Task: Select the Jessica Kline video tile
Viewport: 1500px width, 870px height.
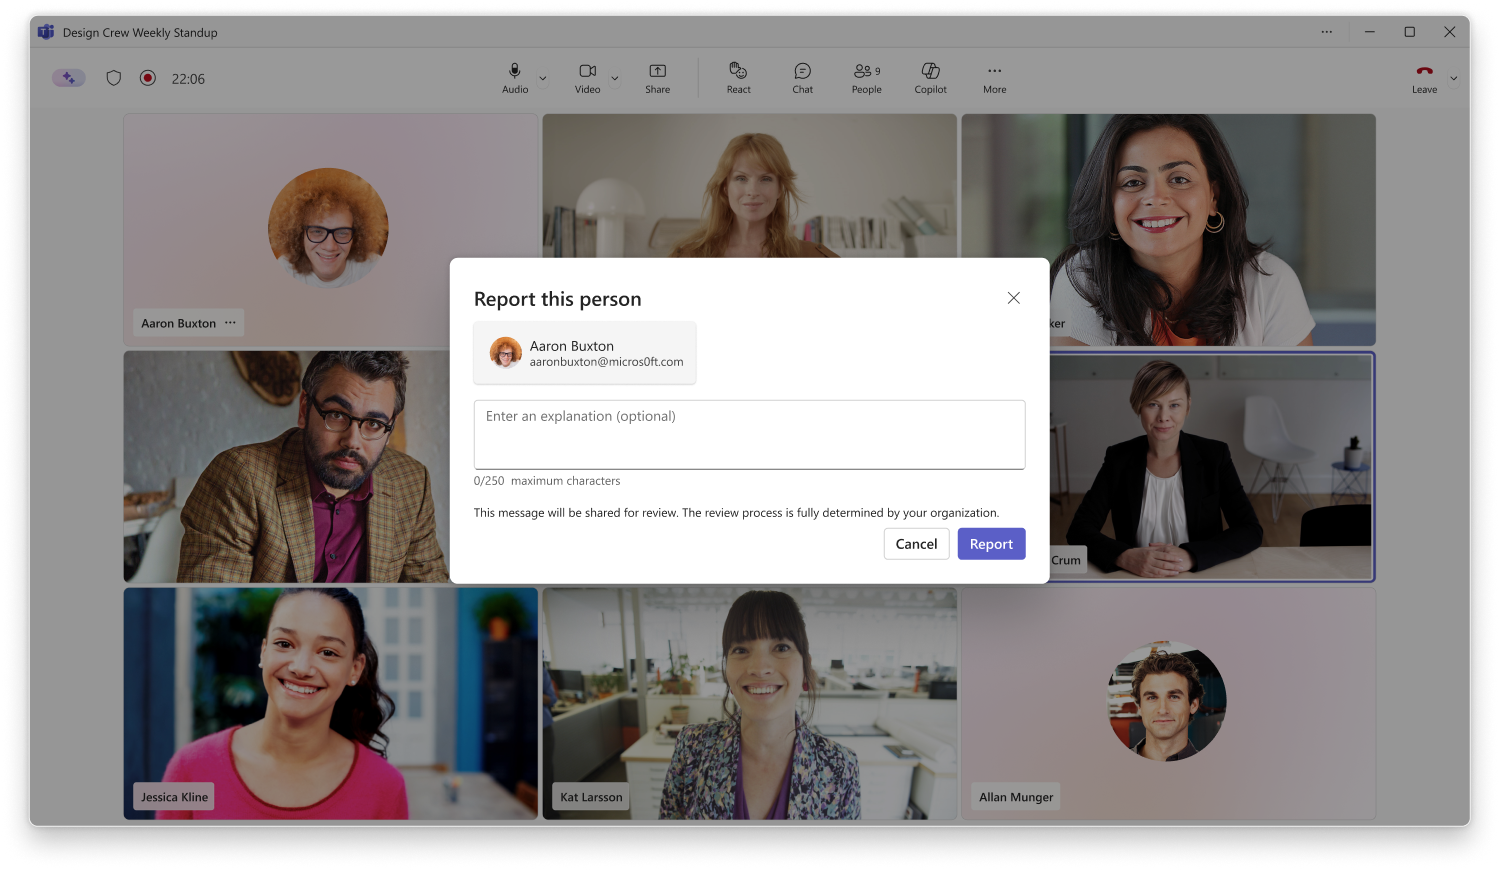Action: 331,704
